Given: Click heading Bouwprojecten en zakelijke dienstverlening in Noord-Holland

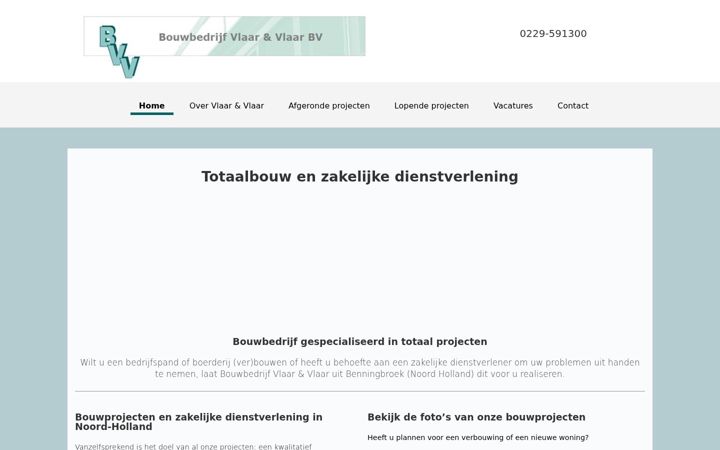Looking at the screenshot, I should point(199,422).
